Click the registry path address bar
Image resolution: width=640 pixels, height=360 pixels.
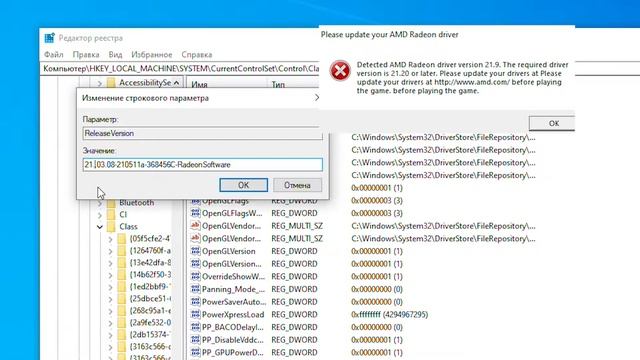[182, 69]
